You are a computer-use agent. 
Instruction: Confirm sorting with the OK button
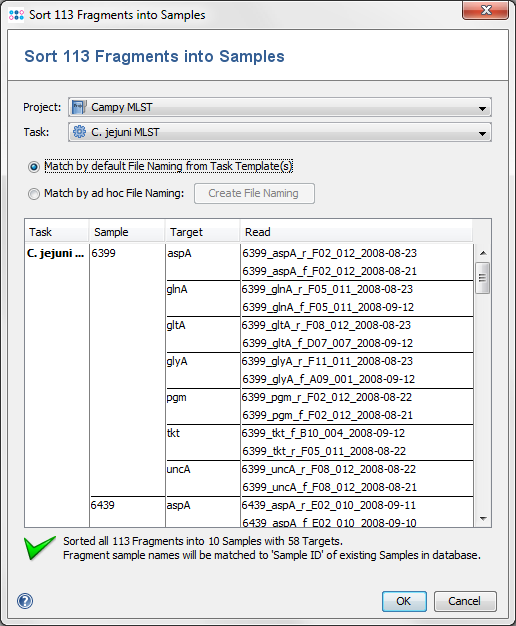coord(404,601)
